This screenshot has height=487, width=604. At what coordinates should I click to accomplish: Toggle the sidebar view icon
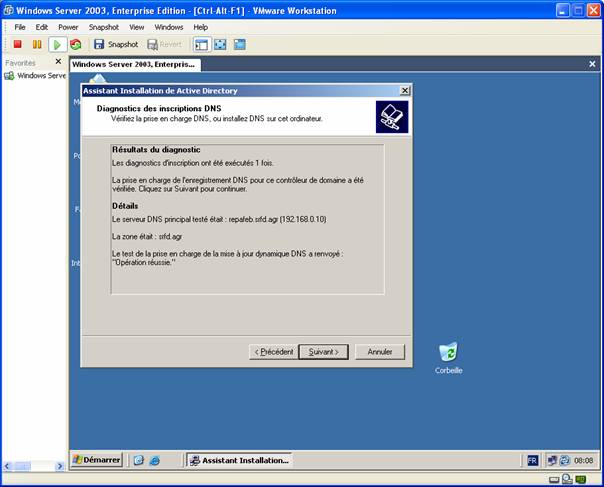tap(201, 44)
